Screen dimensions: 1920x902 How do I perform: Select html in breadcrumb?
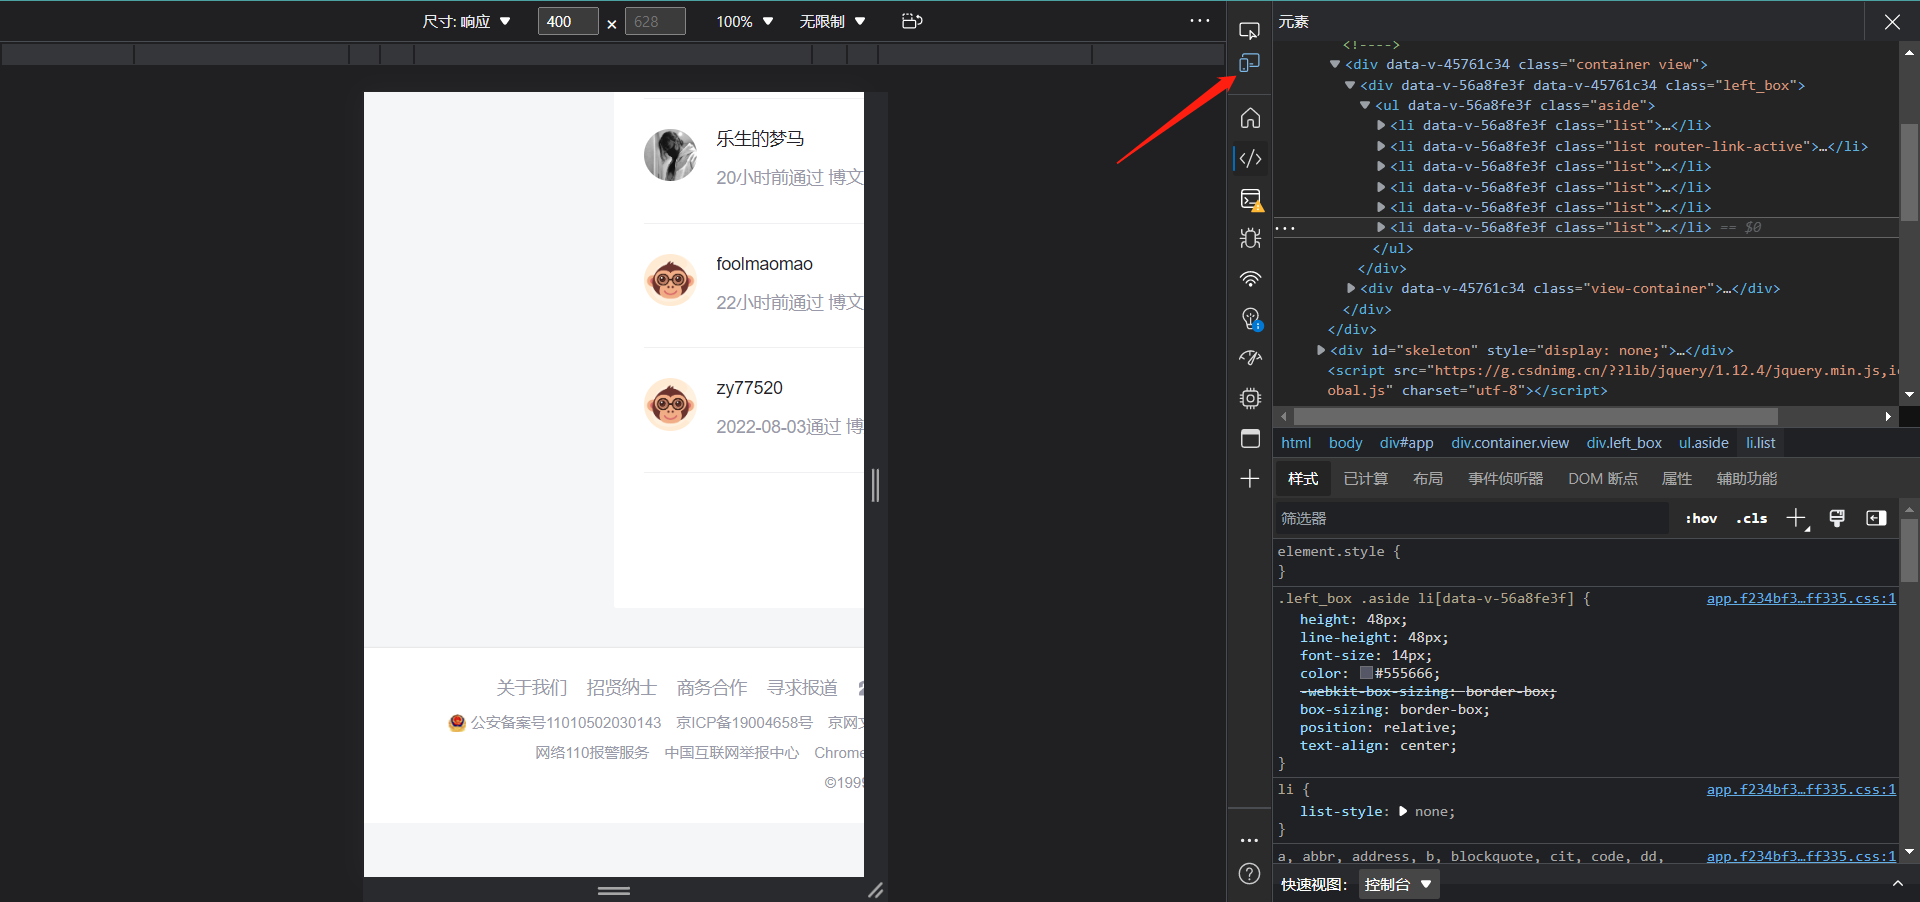(1296, 443)
